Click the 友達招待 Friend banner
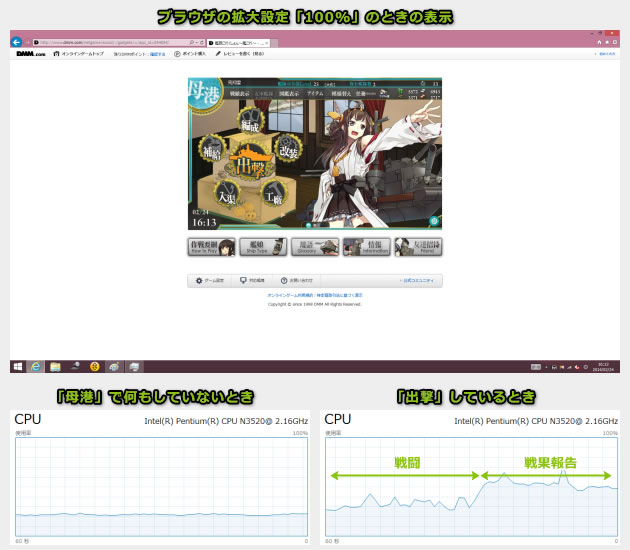Viewport: 630px width, 550px height. 418,247
